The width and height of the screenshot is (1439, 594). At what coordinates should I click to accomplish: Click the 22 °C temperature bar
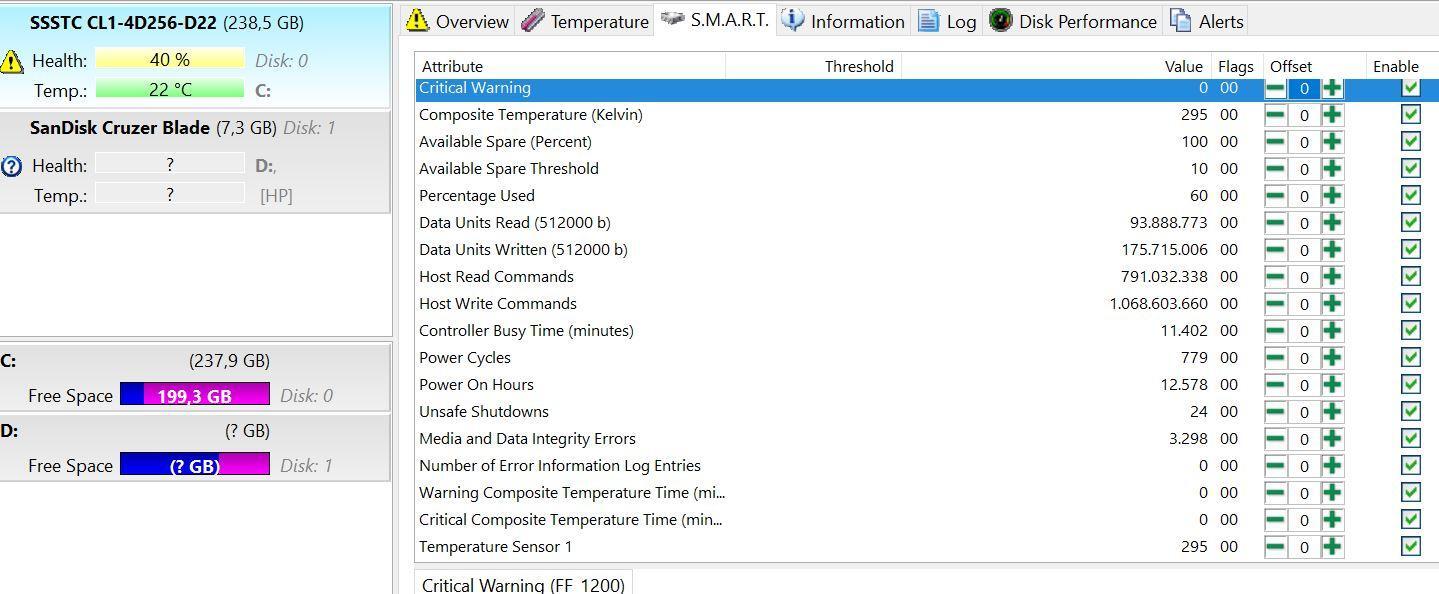[x=170, y=89]
